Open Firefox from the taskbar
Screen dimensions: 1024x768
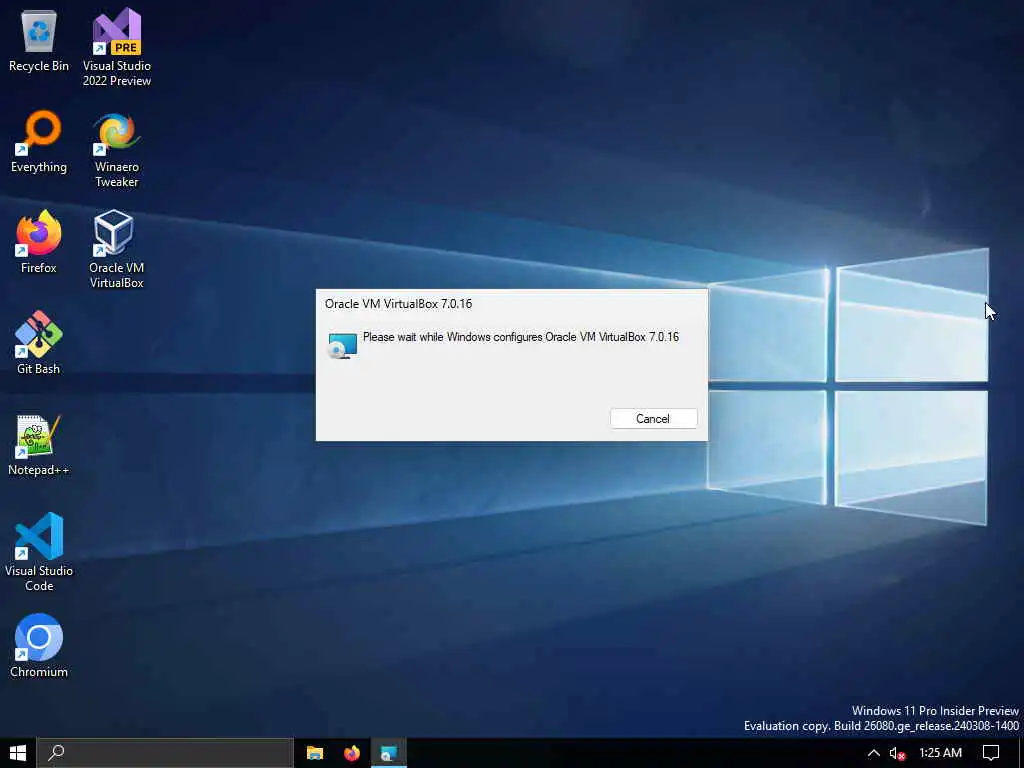[x=352, y=753]
